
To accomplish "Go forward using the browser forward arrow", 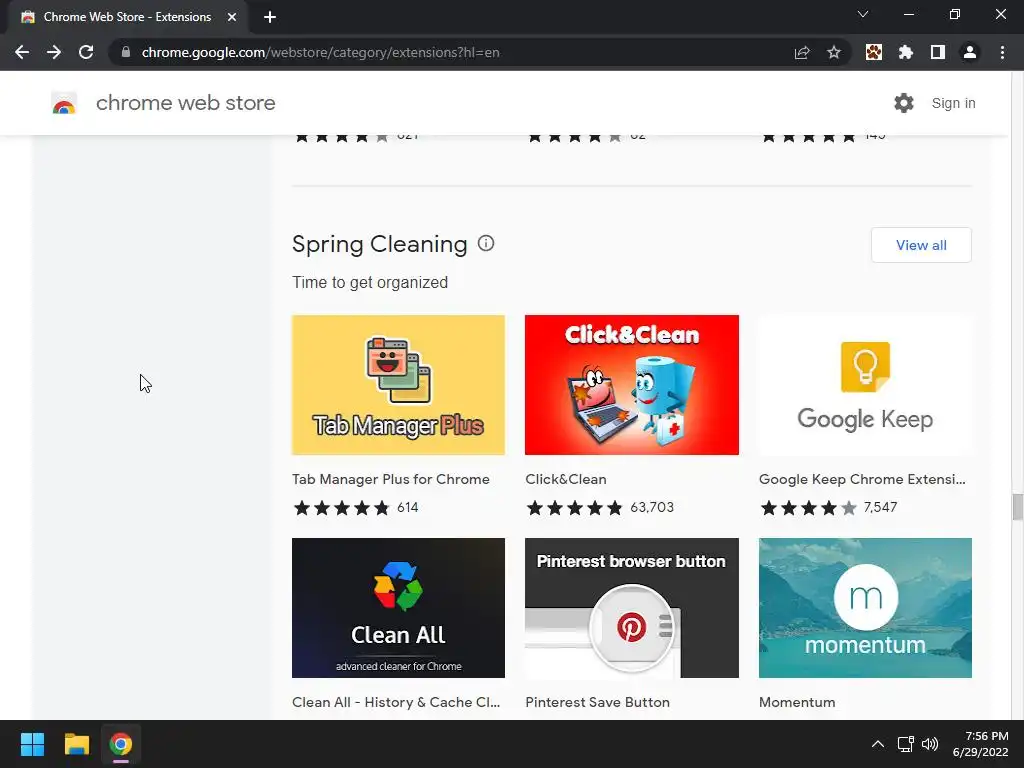I will 54,52.
